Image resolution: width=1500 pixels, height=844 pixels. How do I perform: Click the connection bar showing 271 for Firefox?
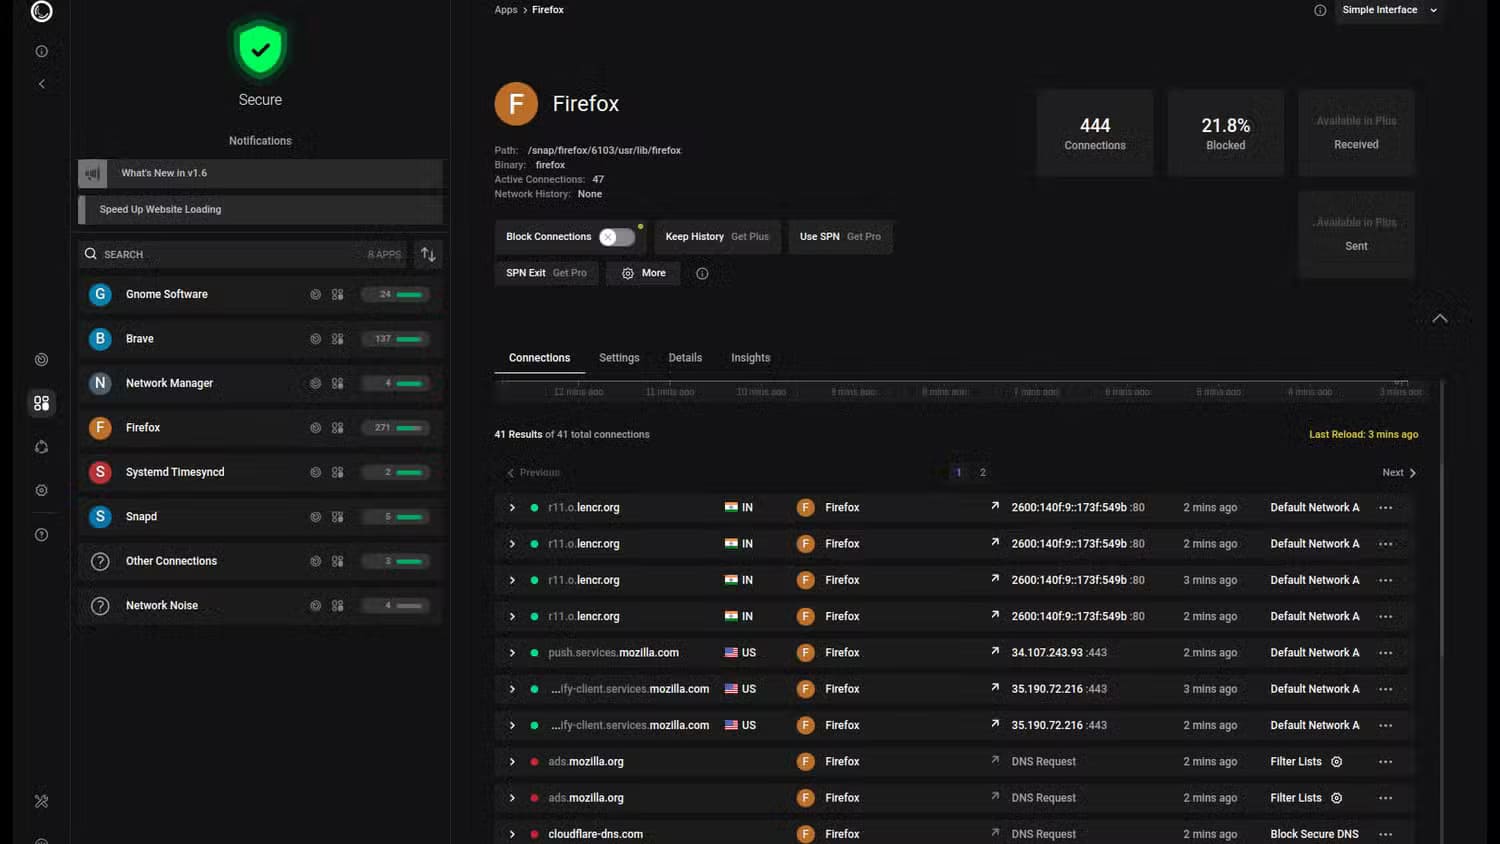click(396, 428)
